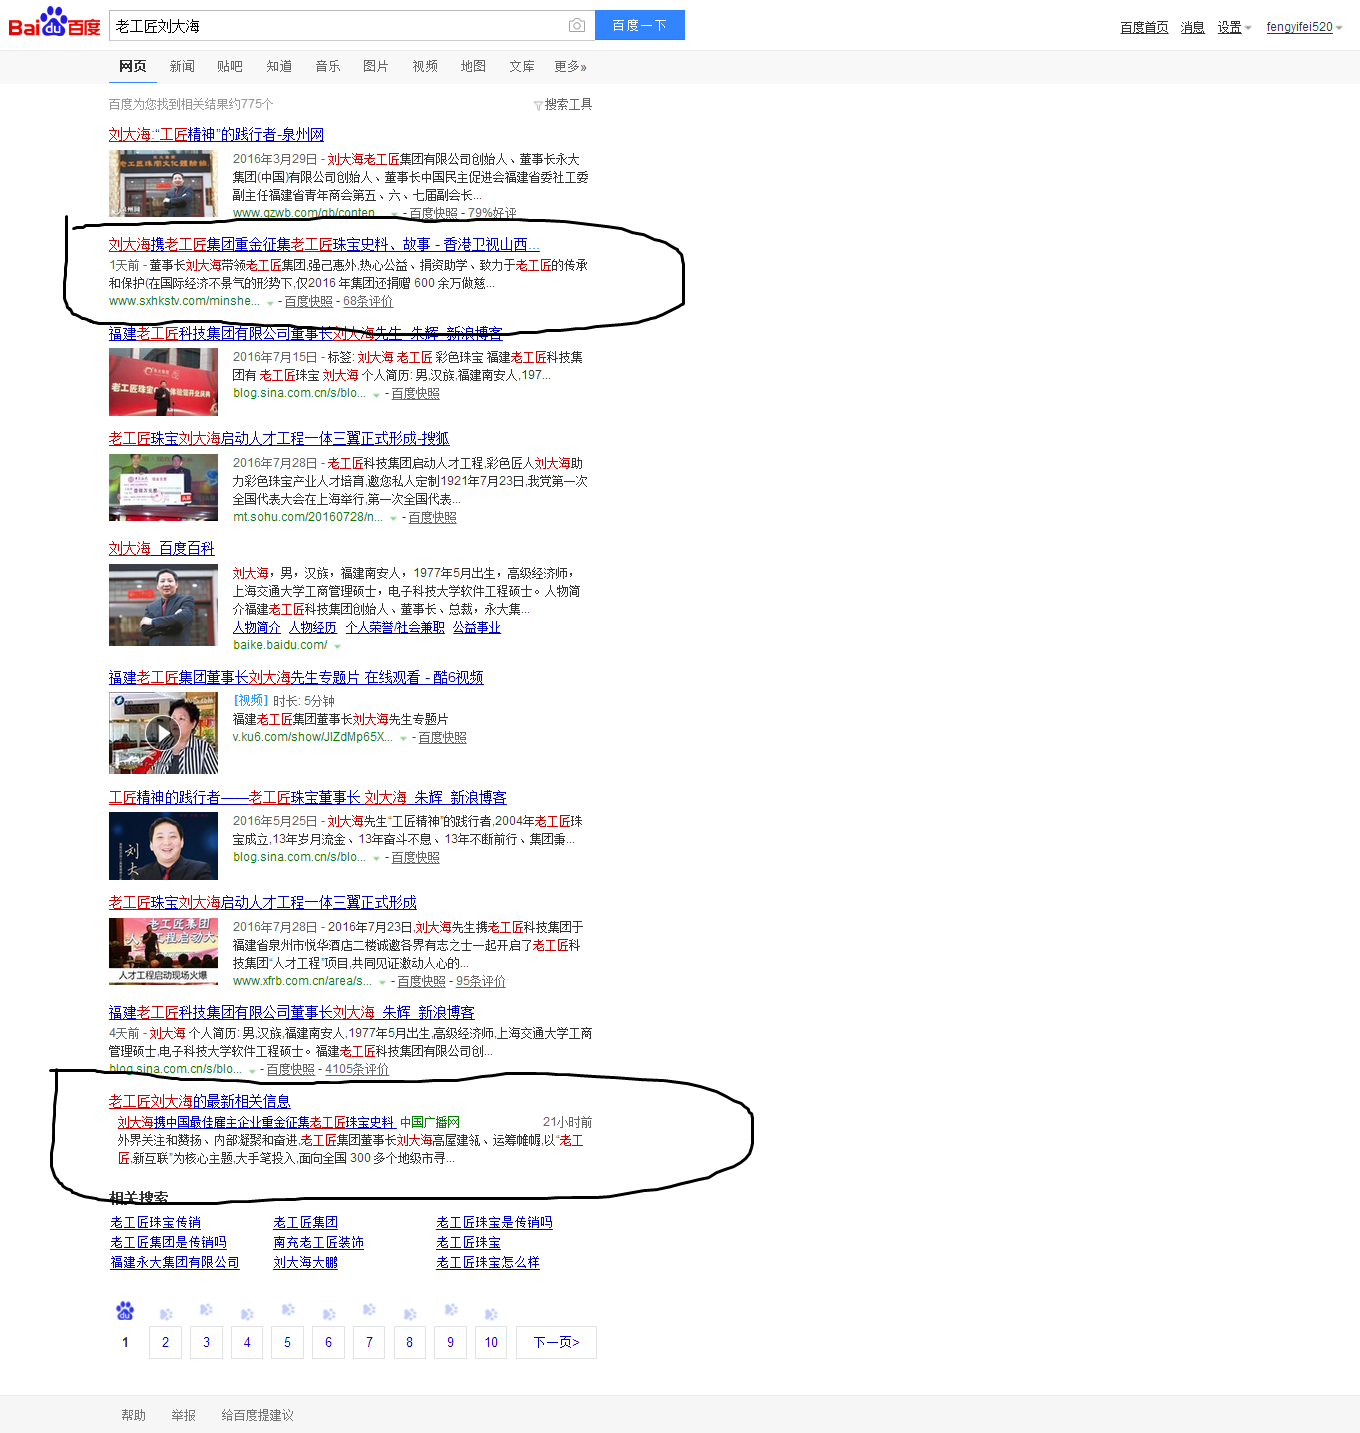
Task: Switch to 地图 tab
Action: 473,66
